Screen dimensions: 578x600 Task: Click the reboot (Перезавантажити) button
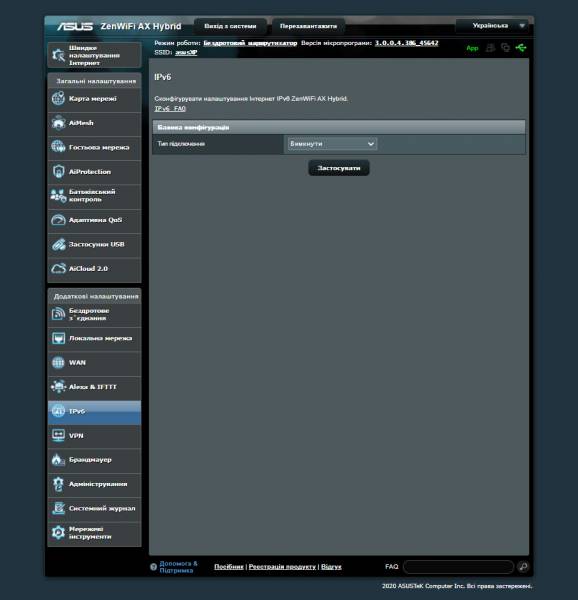click(308, 26)
